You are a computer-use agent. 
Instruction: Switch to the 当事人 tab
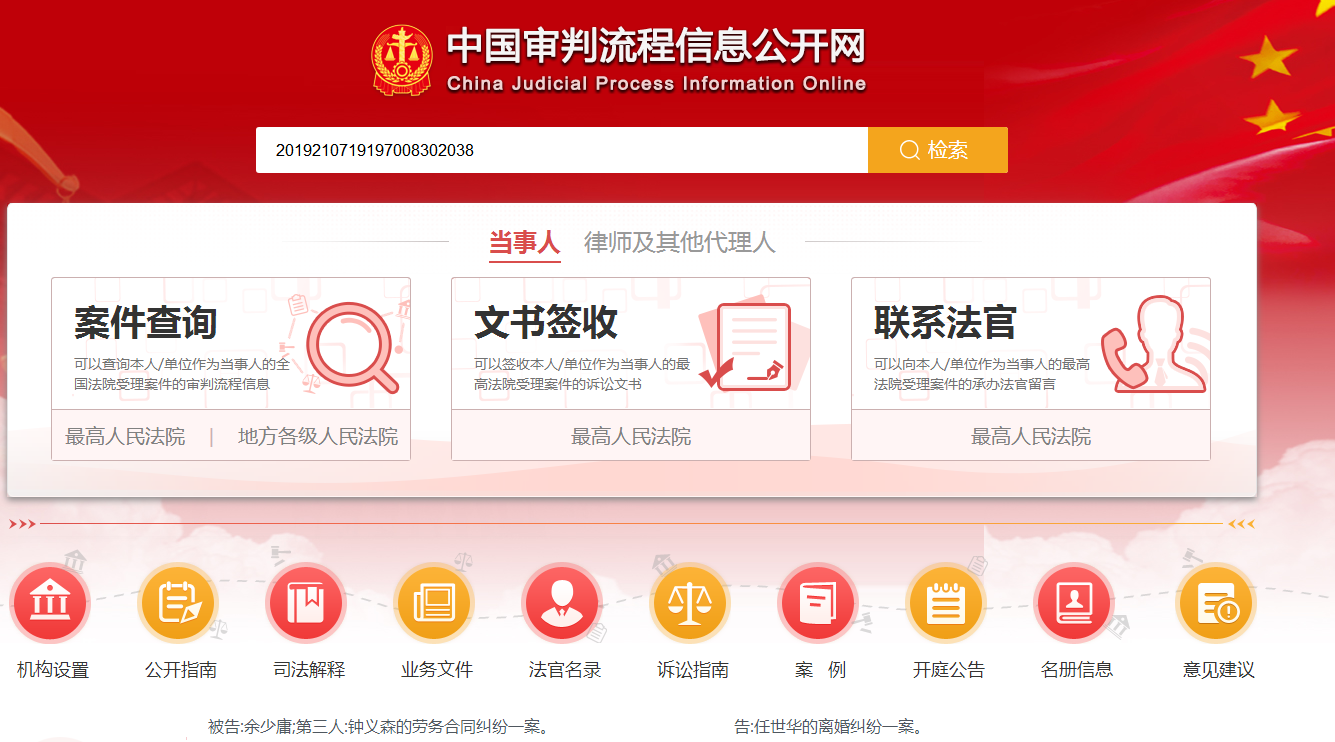[x=524, y=243]
